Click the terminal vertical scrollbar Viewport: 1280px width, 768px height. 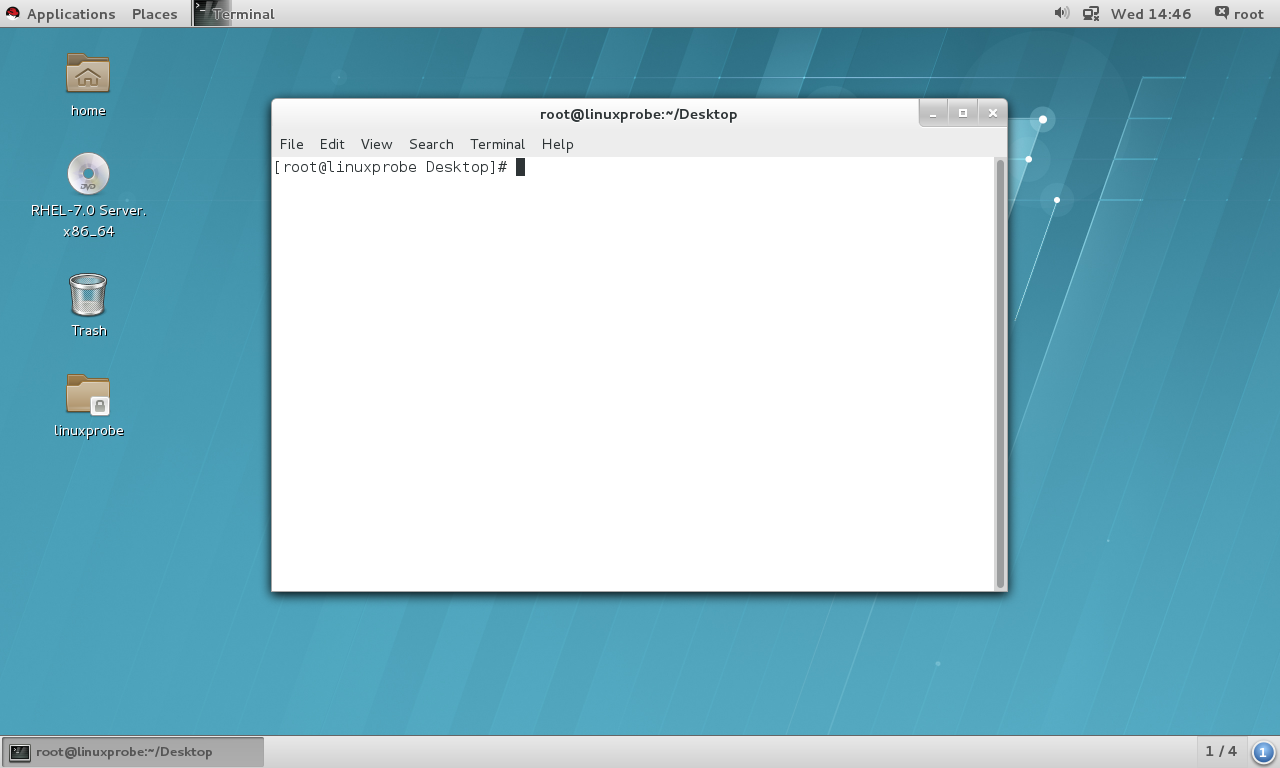click(1000, 373)
